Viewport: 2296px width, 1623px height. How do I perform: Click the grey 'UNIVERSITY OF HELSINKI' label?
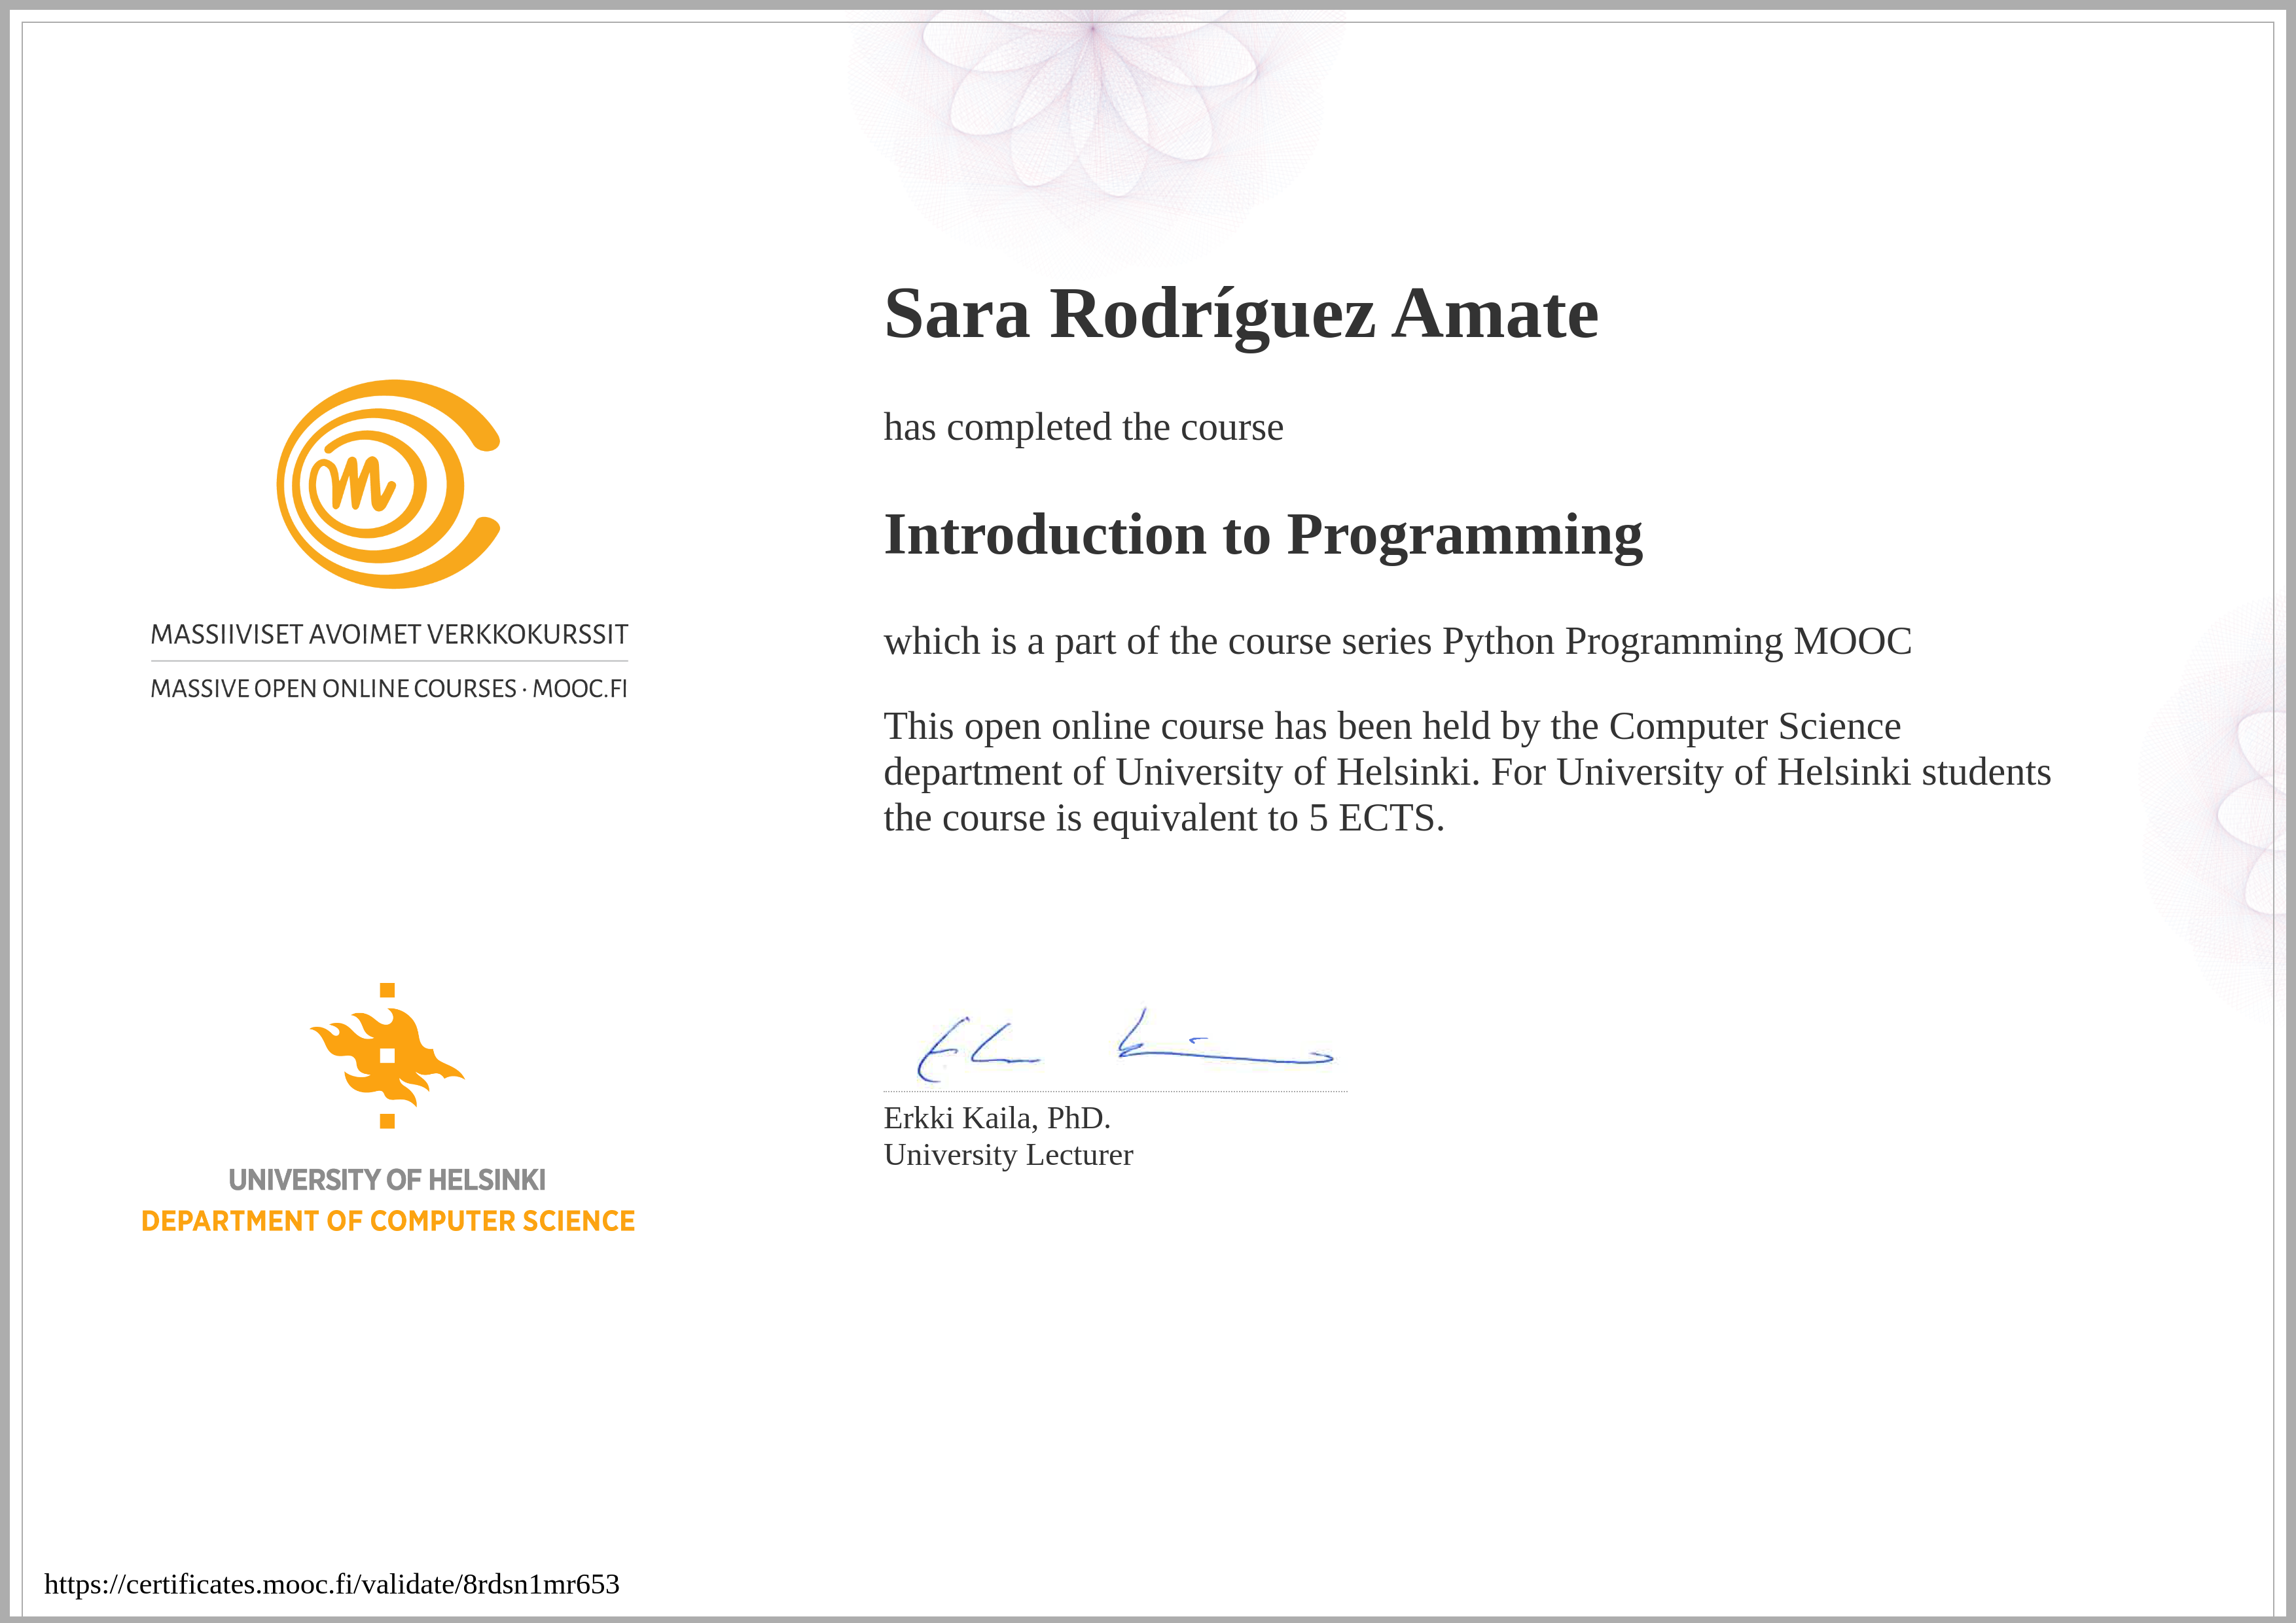[387, 1180]
